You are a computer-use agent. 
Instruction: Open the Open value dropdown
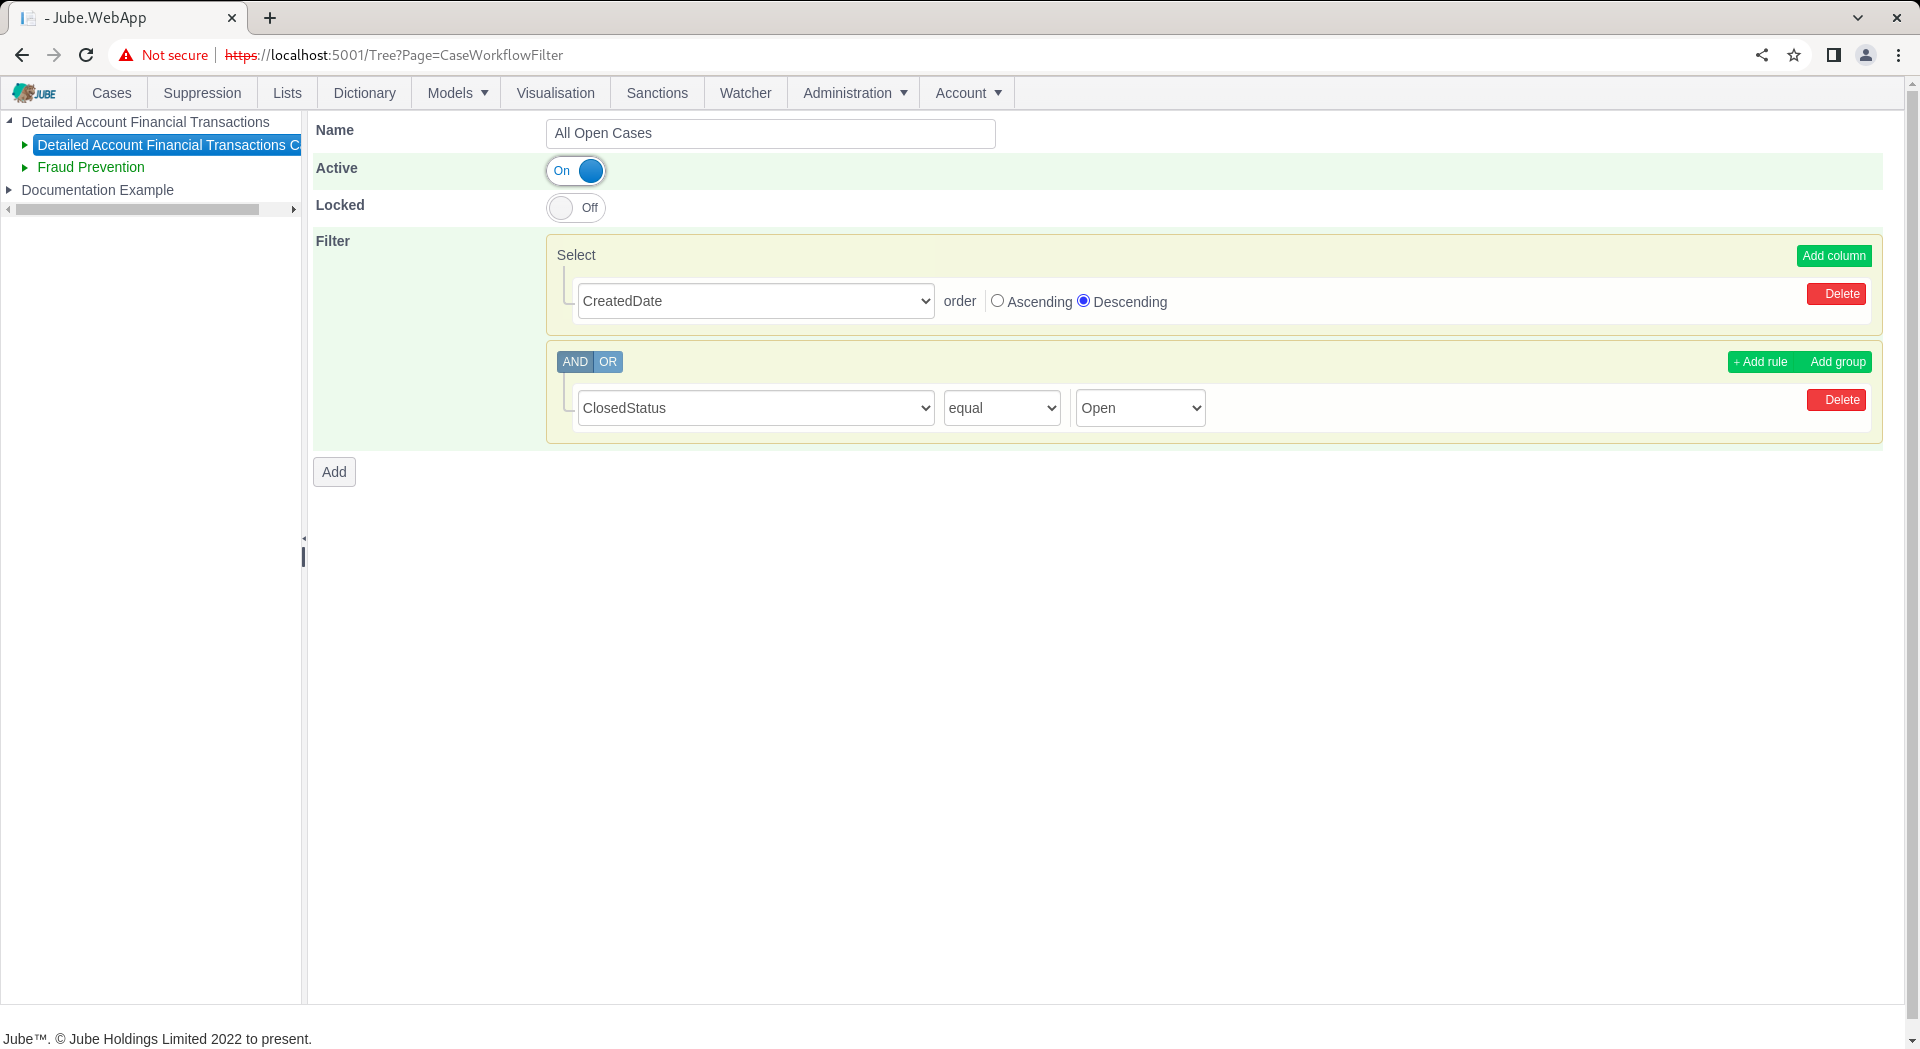tap(1141, 408)
